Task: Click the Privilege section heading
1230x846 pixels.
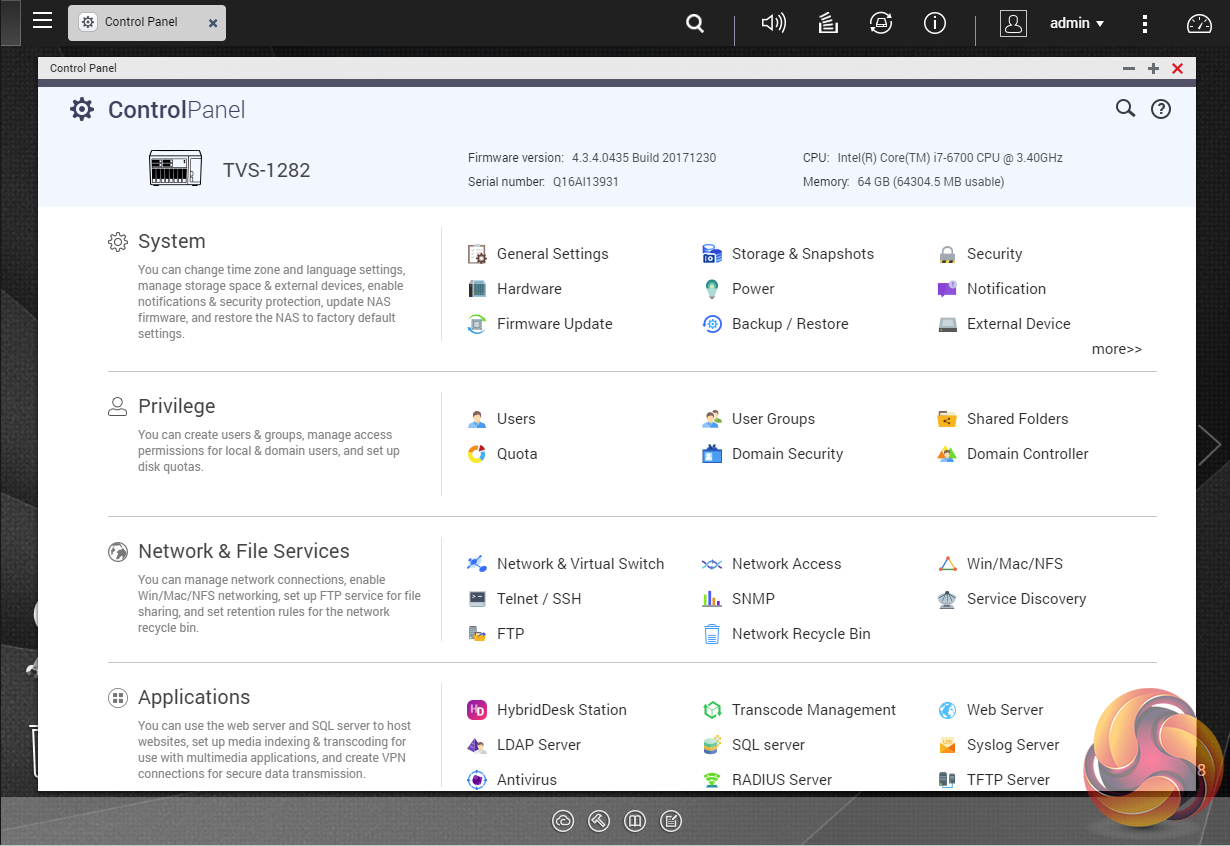Action: pos(176,406)
